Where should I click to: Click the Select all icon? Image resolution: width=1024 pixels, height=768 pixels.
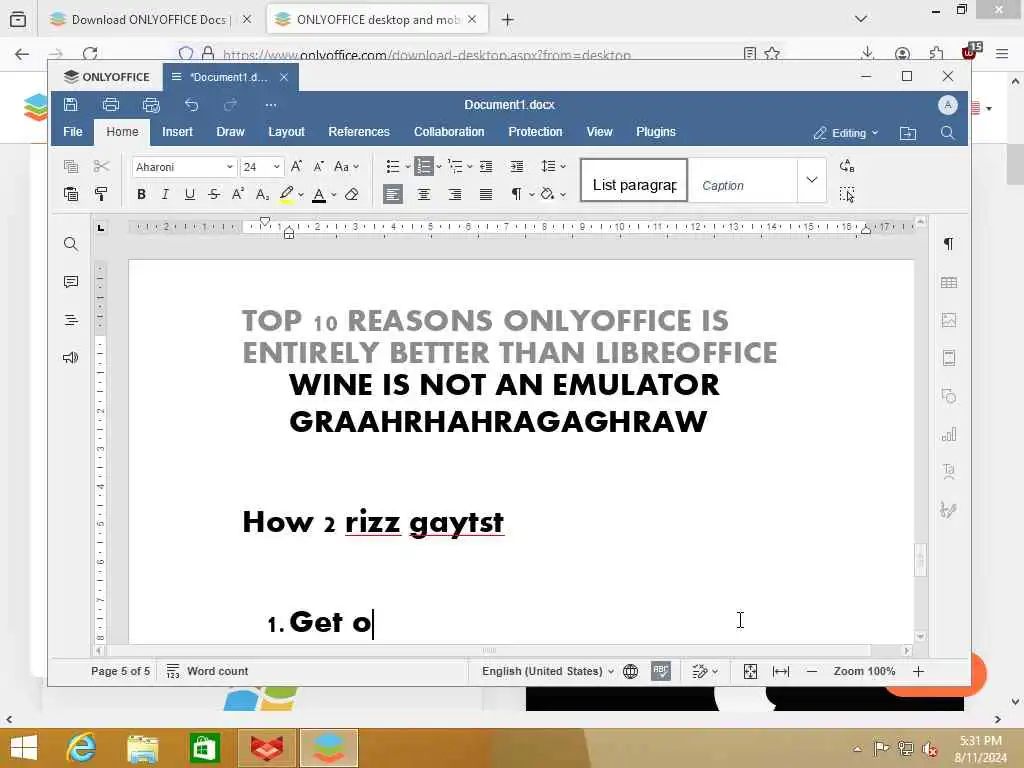coord(847,195)
